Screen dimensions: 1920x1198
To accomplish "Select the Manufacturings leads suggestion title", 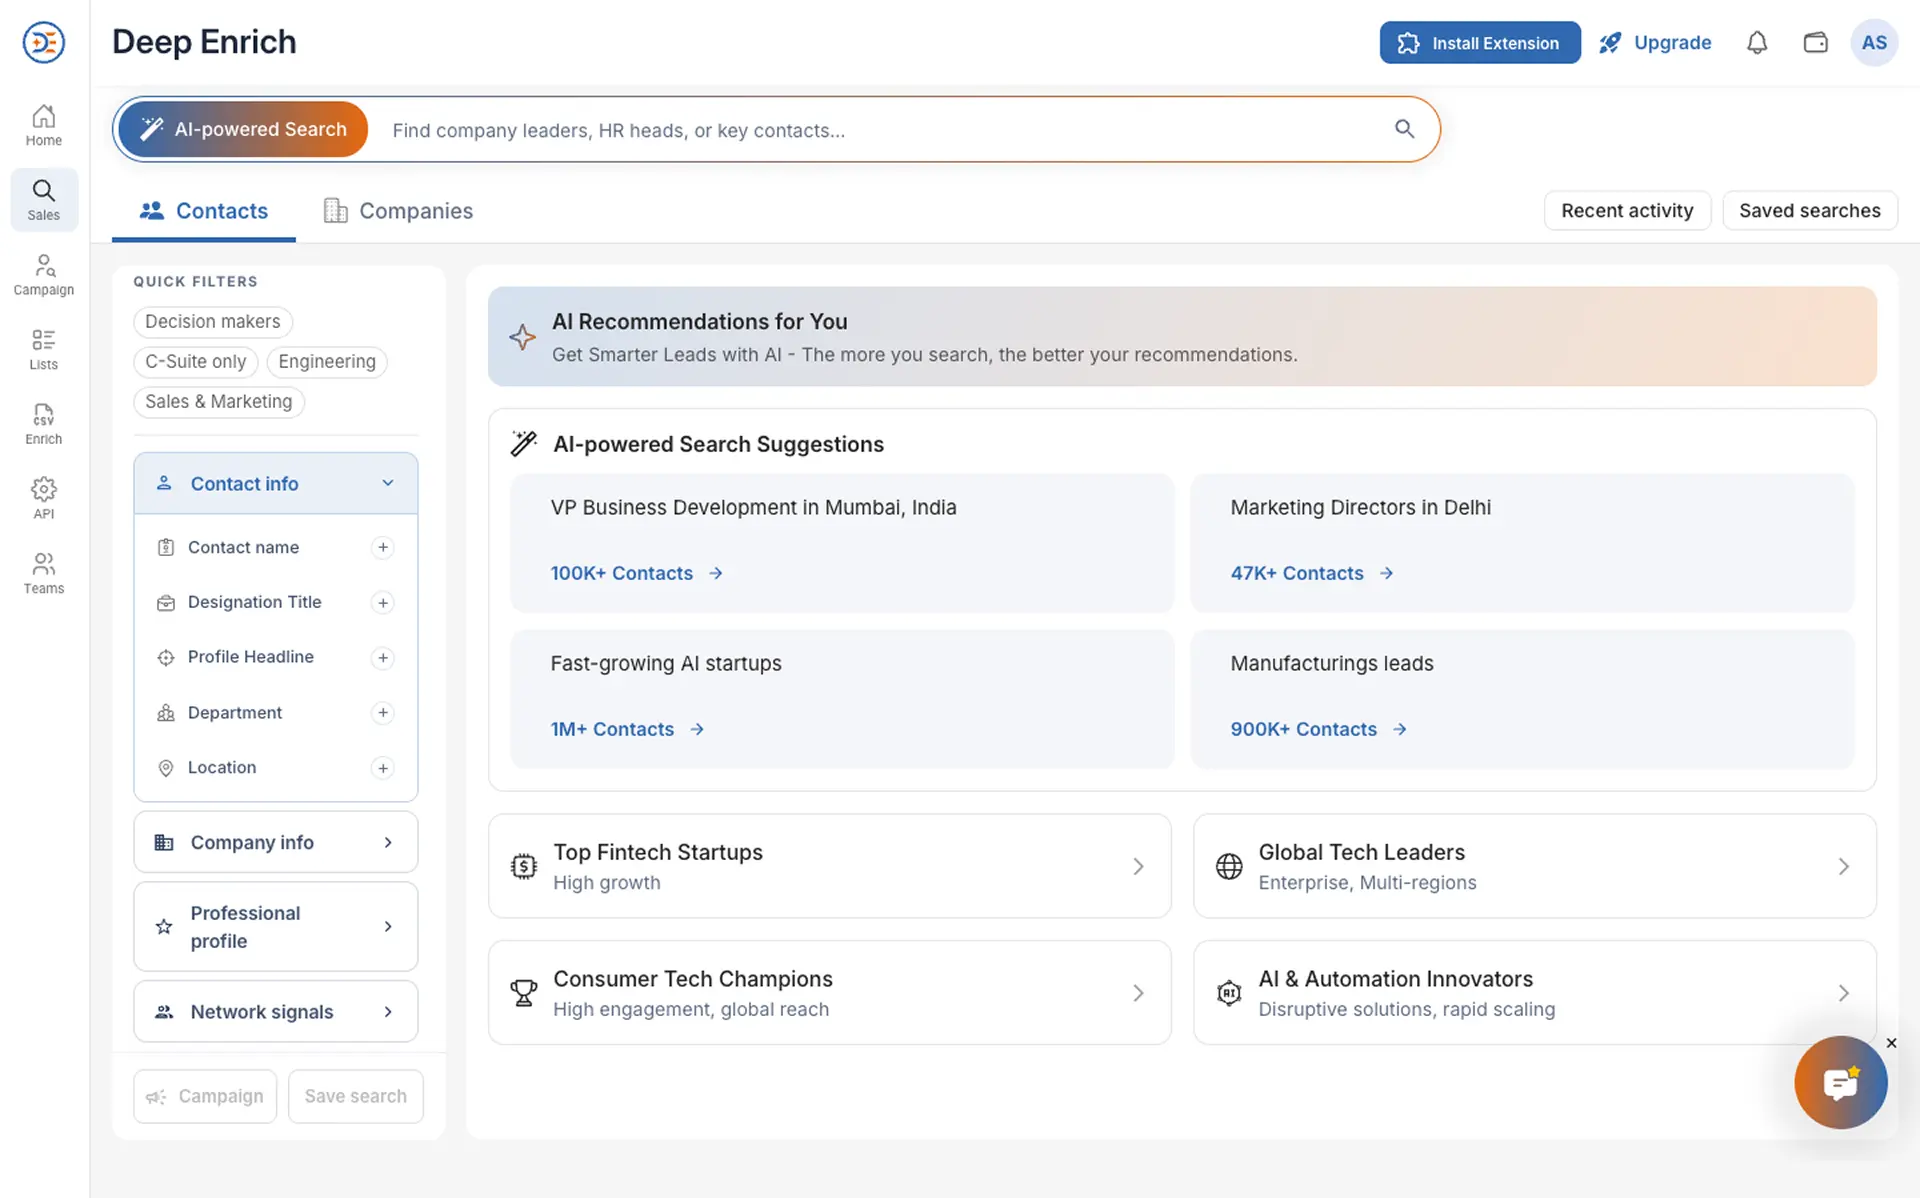I will [x=1332, y=663].
